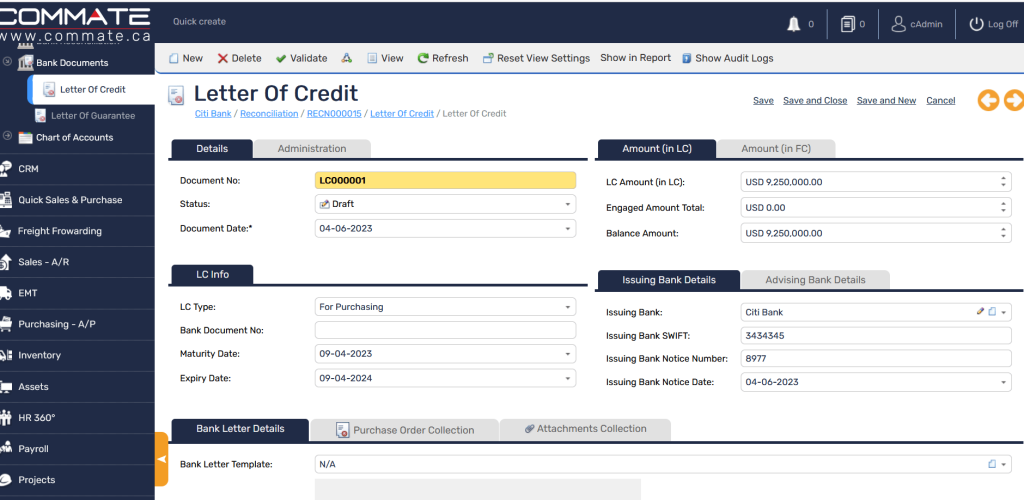Click the Letter Of Credit page title icon
The width and height of the screenshot is (1024, 500).
tap(176, 95)
